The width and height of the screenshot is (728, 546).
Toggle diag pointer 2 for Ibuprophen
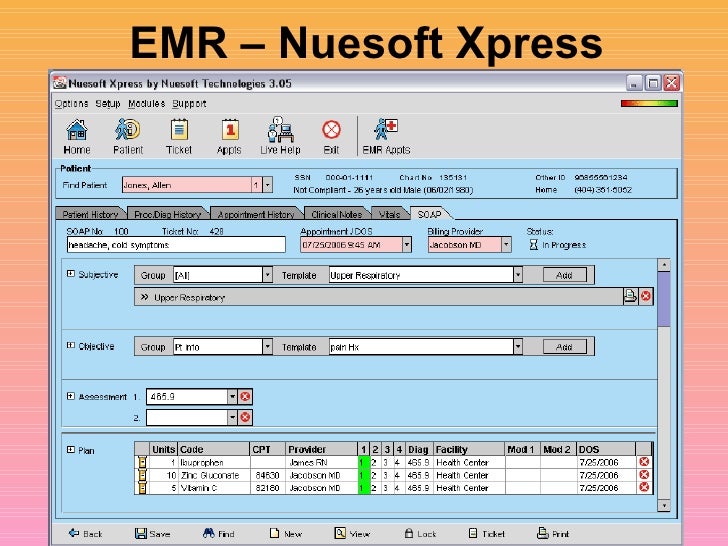point(374,462)
